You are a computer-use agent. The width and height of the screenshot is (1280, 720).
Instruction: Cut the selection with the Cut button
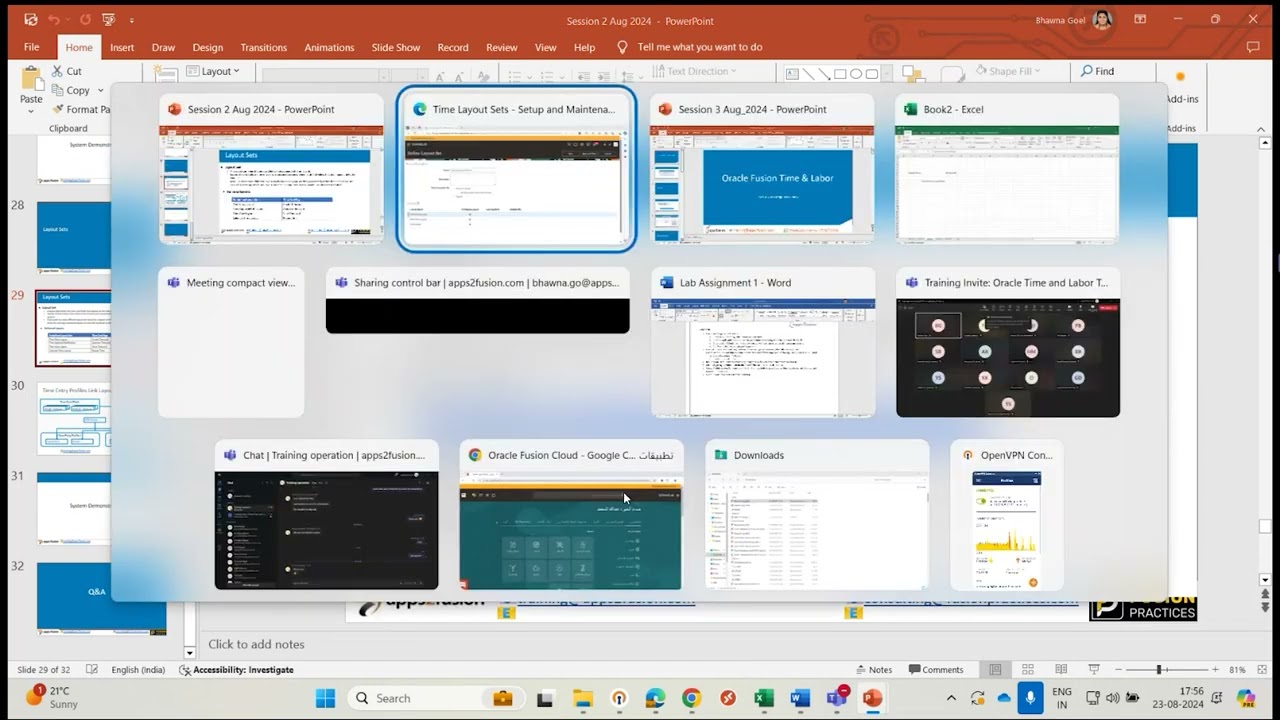click(66, 71)
